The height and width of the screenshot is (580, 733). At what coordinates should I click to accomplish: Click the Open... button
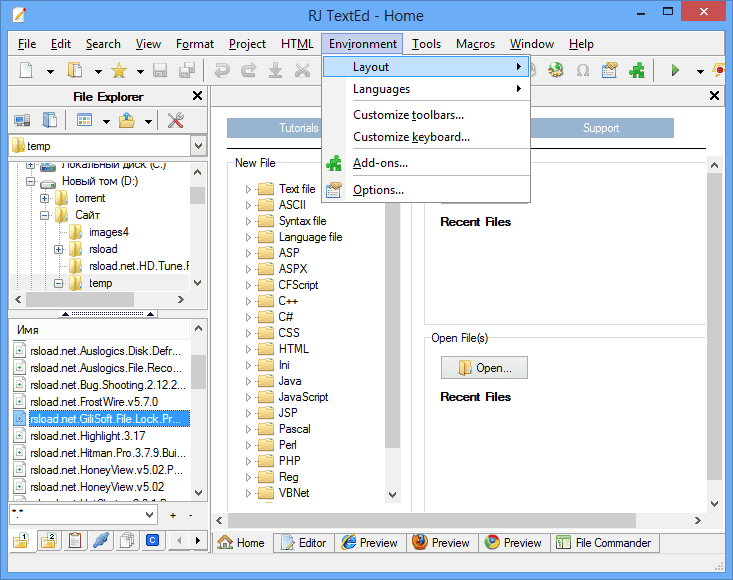[484, 368]
